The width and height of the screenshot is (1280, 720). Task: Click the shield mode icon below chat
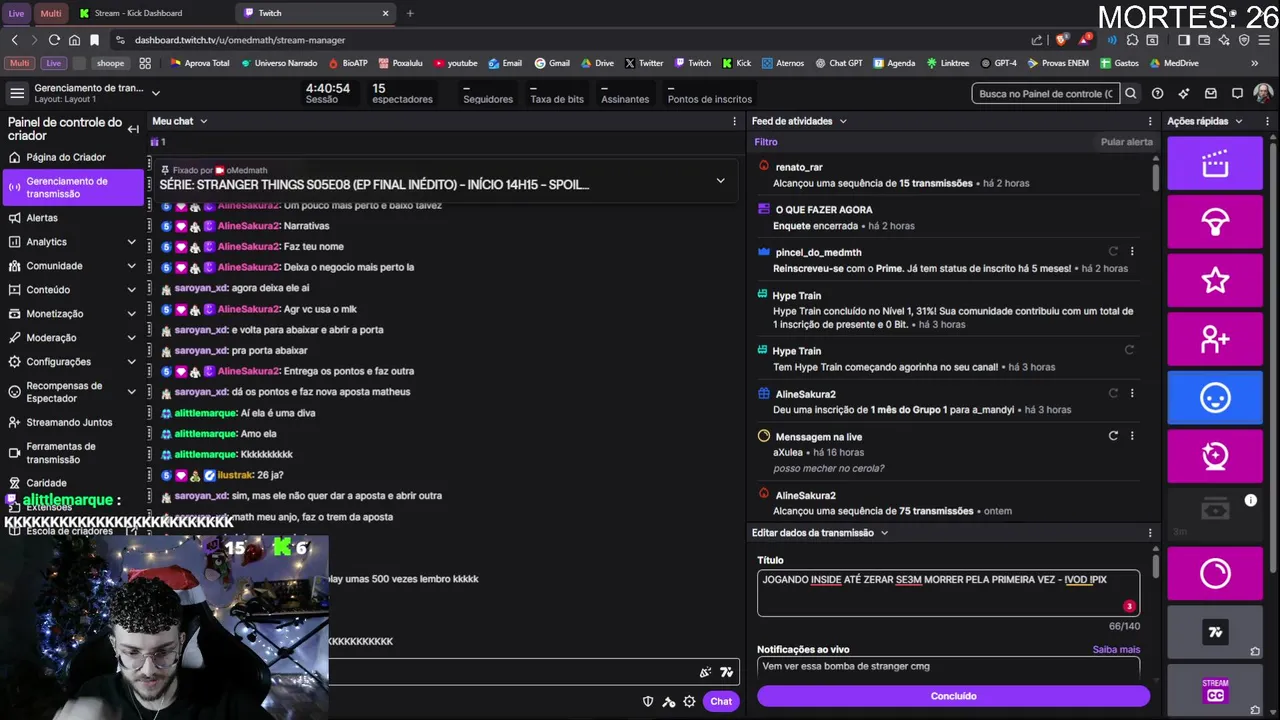tap(648, 701)
